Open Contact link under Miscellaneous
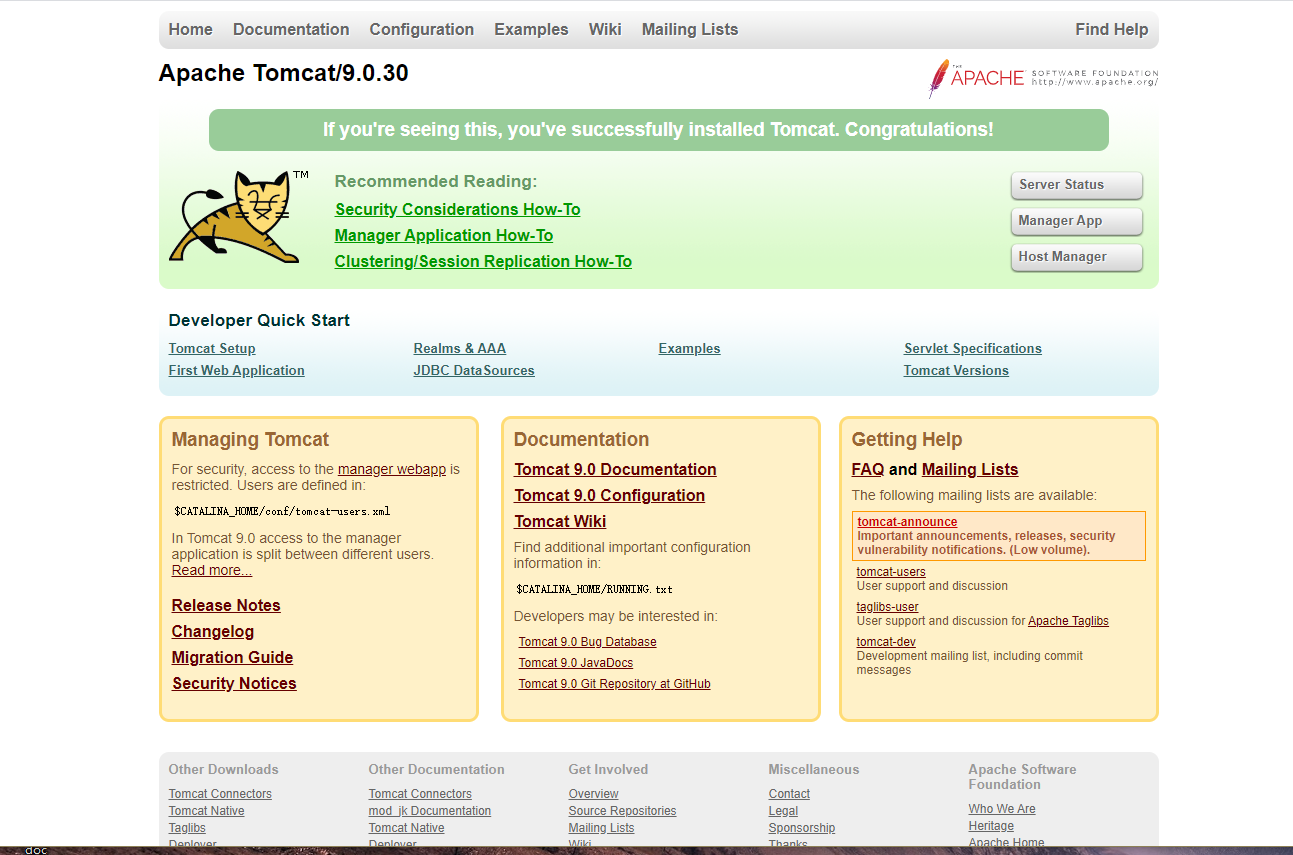Image resolution: width=1293 pixels, height=855 pixels. 789,794
